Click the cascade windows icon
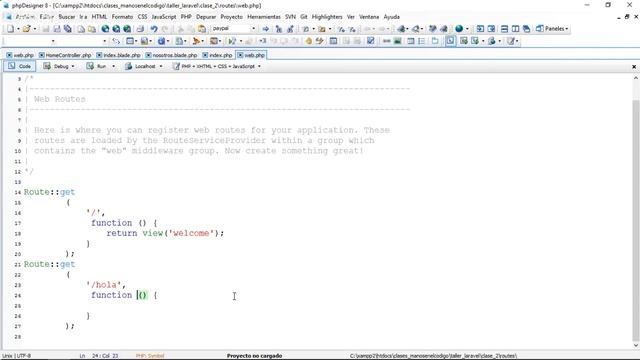 [527, 29]
